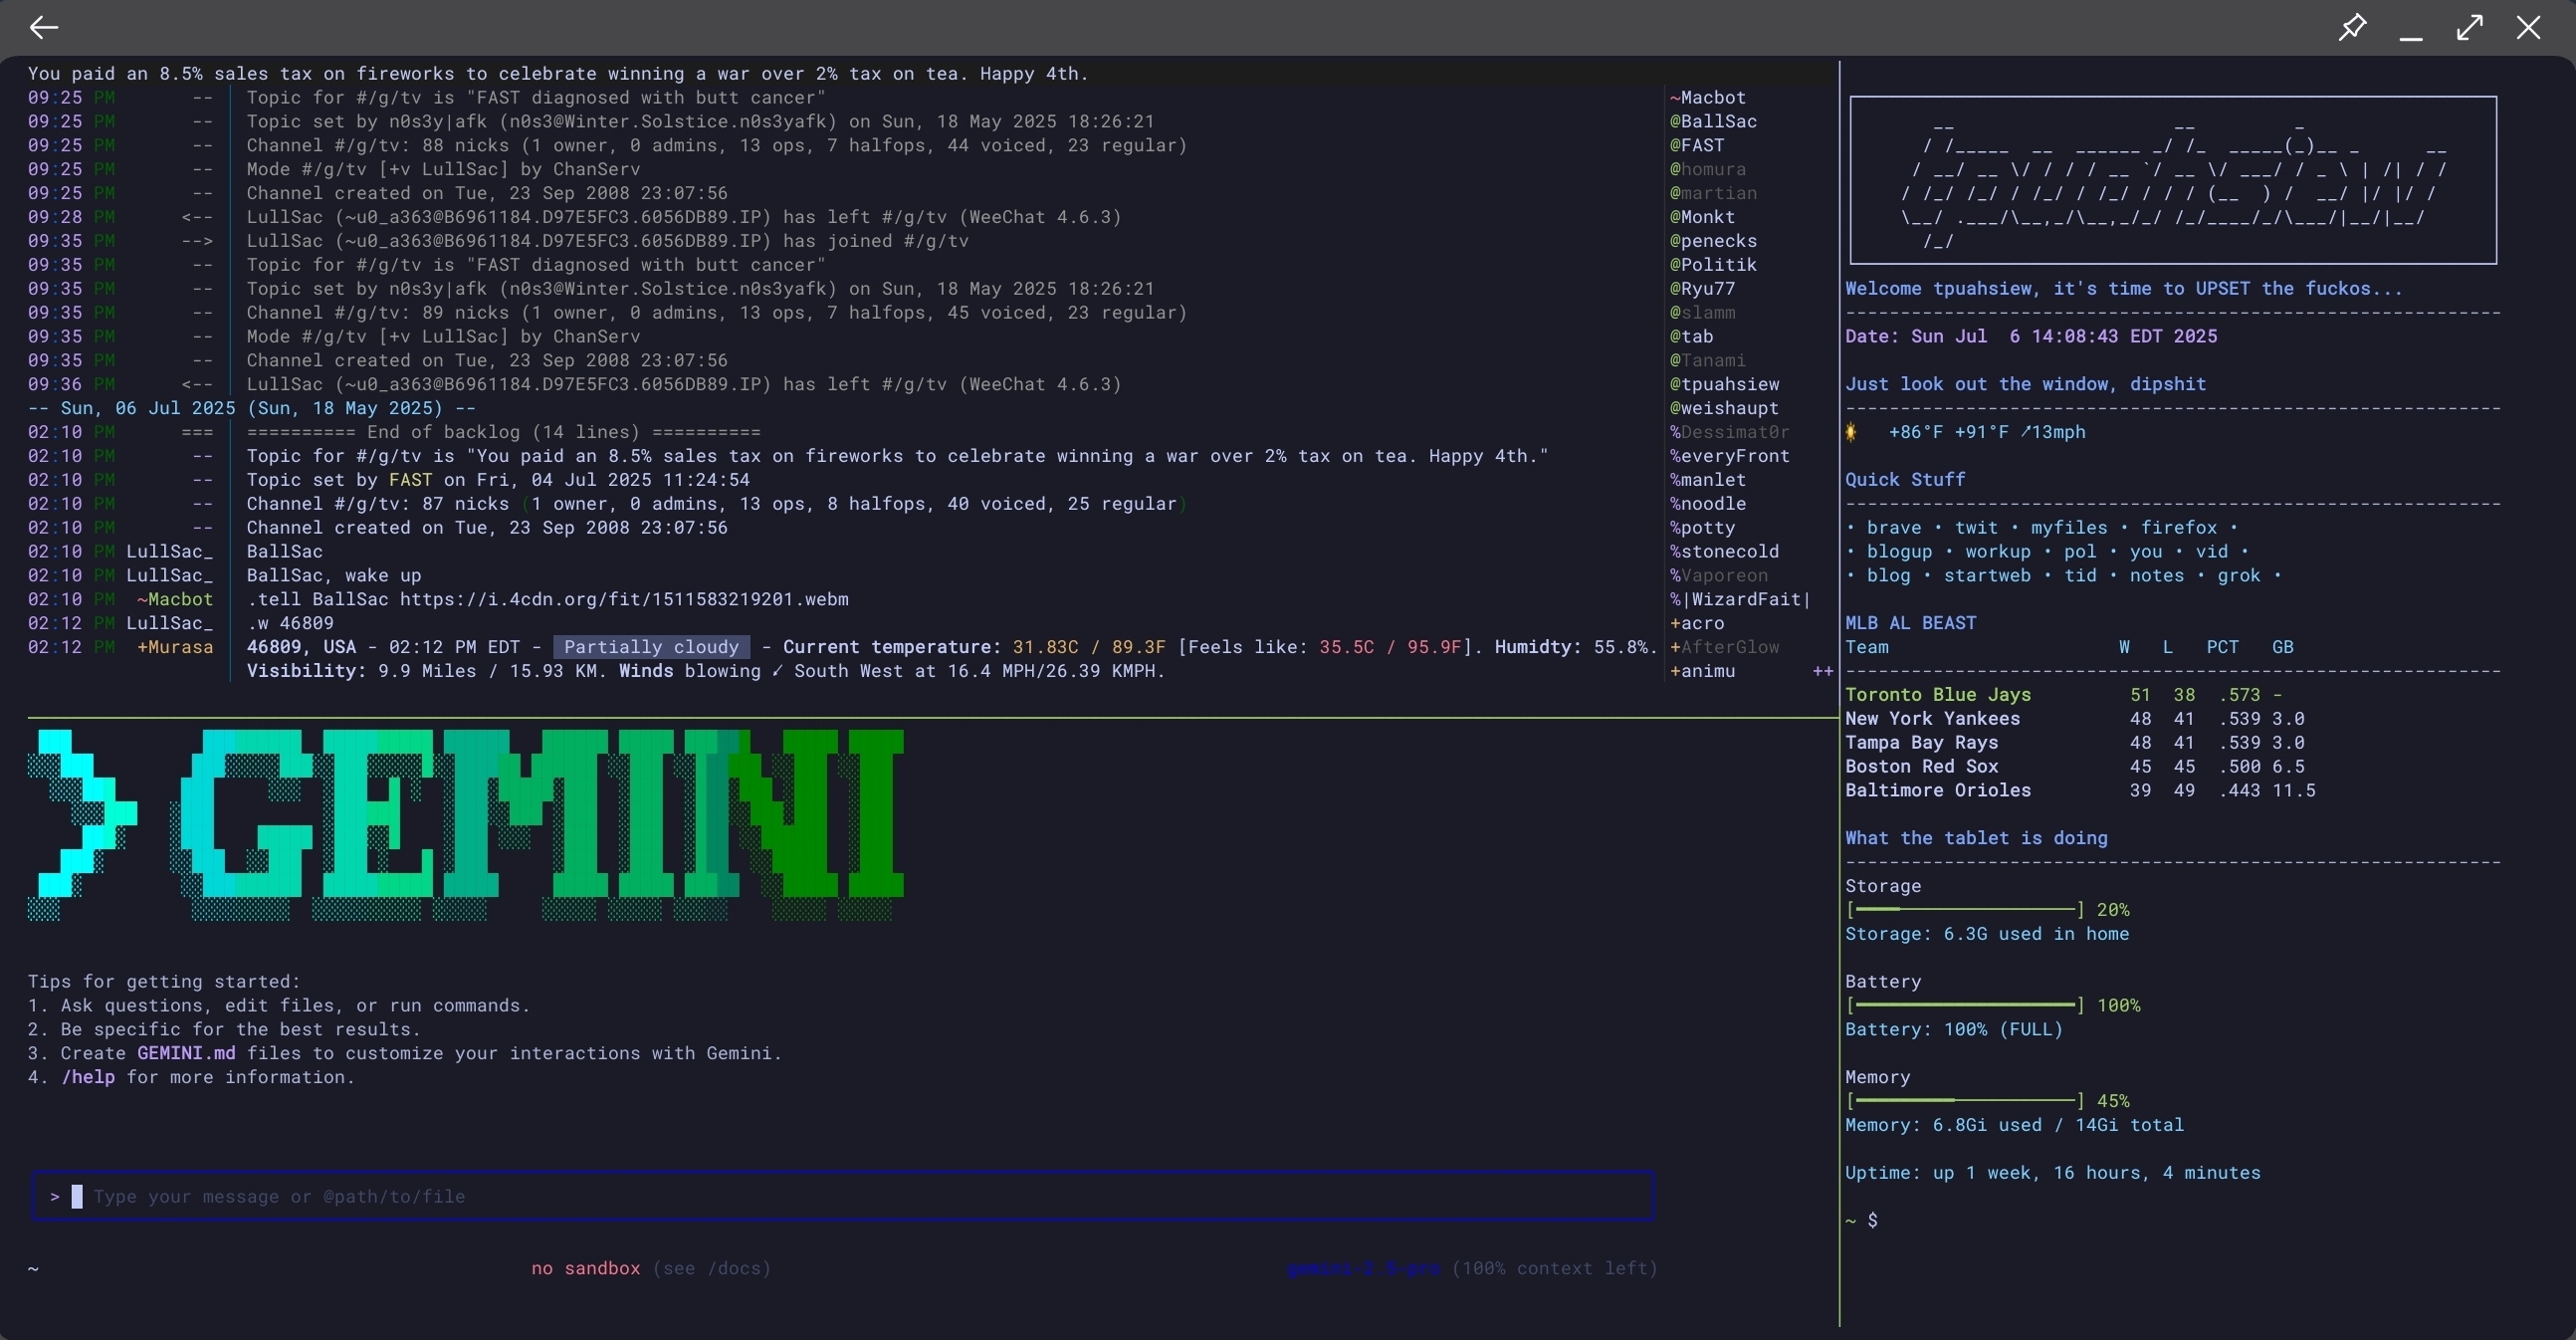Screen dimensions: 2576x1340
Task: Select @tab in the nick list
Action: pyautogui.click(x=1691, y=337)
